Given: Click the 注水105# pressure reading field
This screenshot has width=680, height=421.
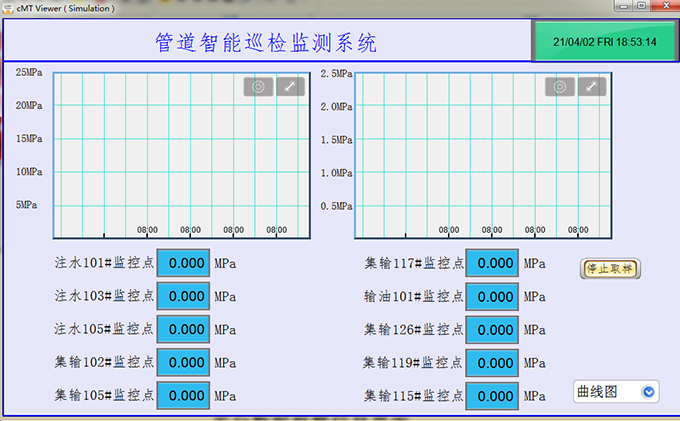Looking at the screenshot, I should pyautogui.click(x=183, y=329).
